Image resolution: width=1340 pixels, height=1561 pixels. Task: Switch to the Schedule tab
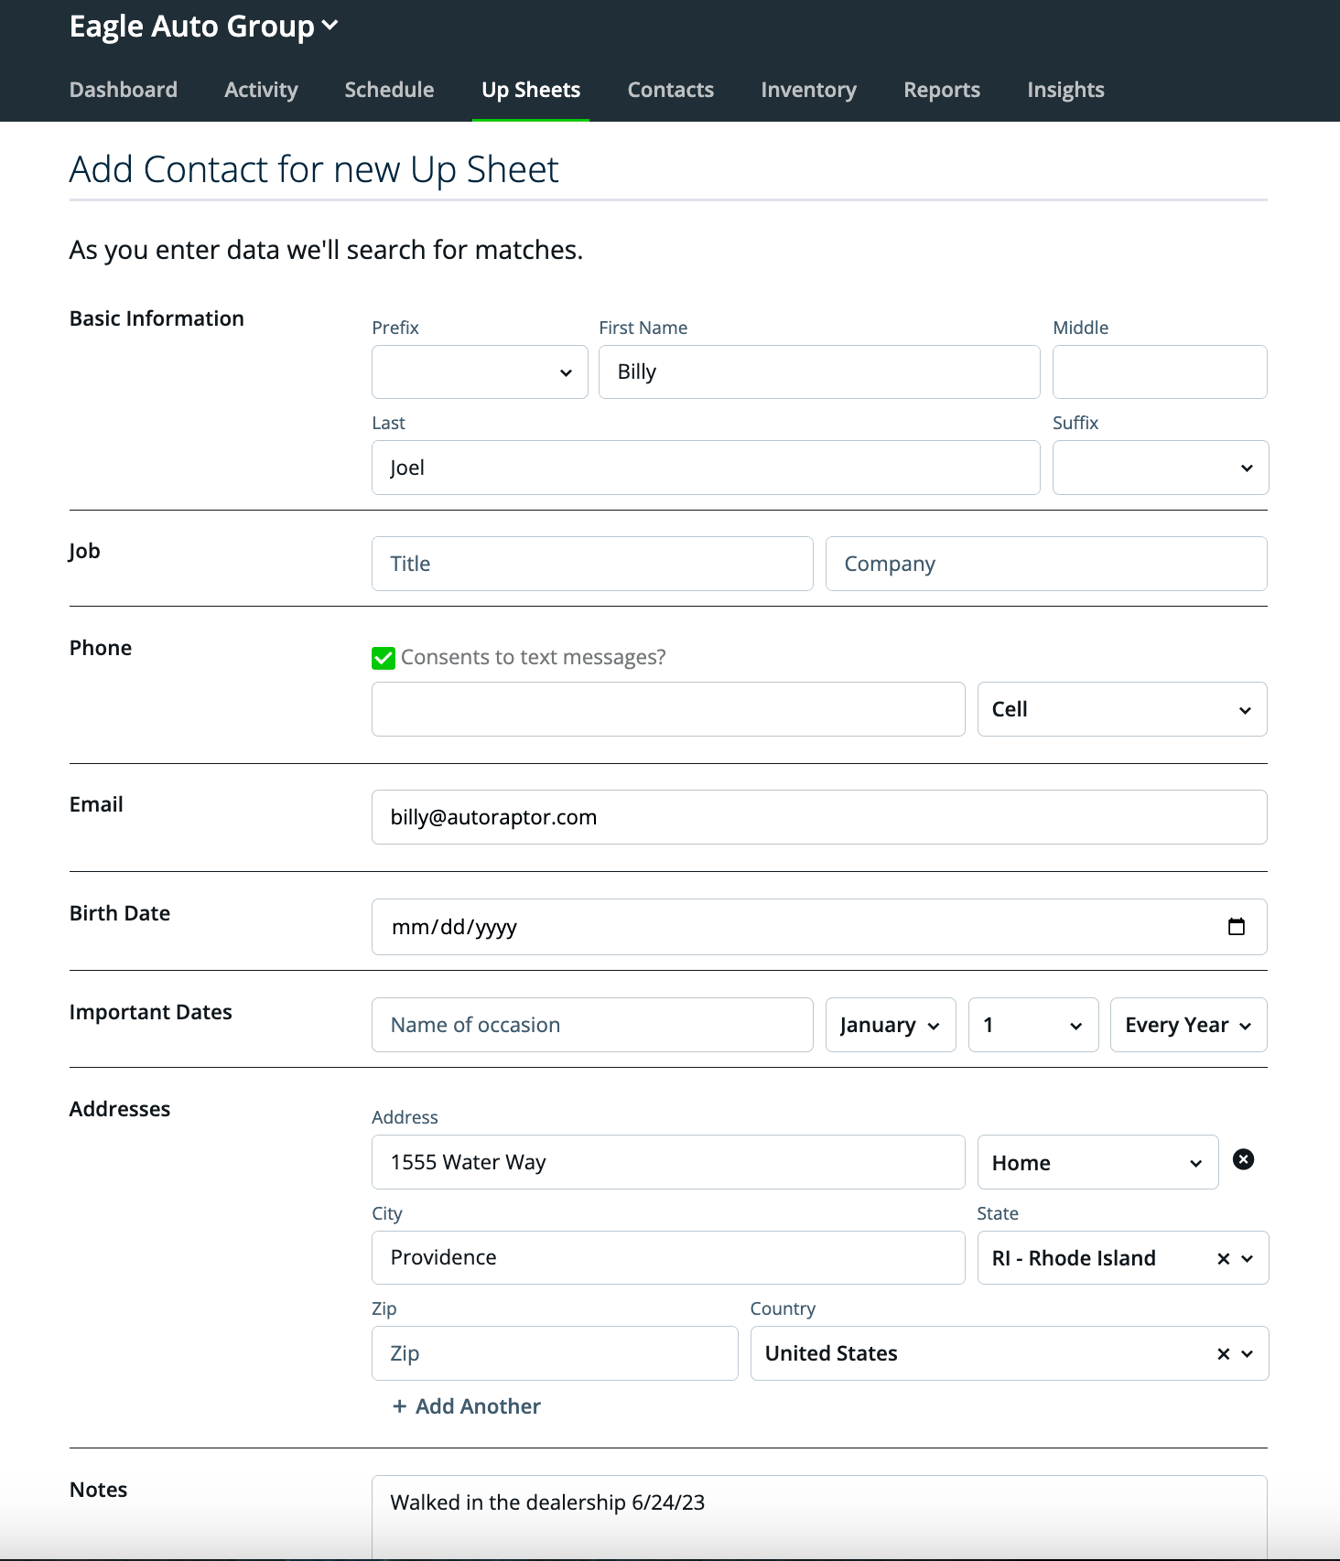(389, 90)
